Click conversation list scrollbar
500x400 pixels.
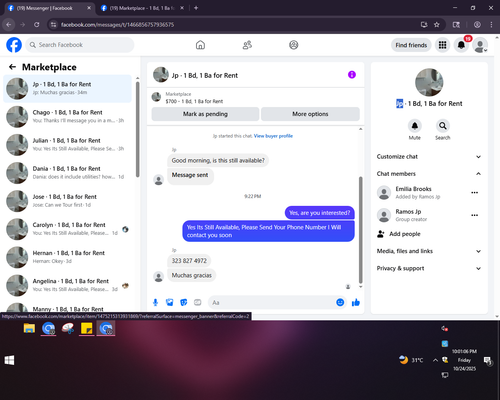(x=138, y=129)
